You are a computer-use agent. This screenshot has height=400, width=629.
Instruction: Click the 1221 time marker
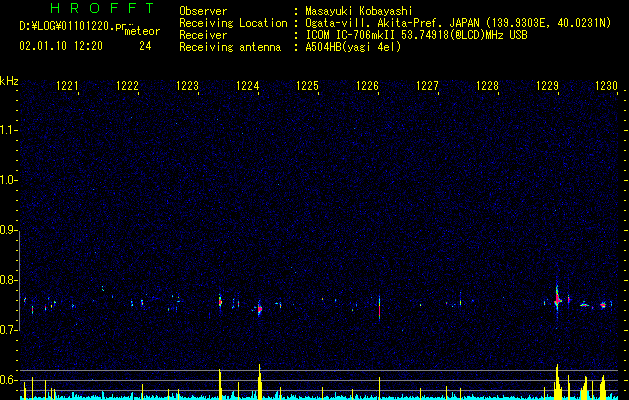click(67, 86)
